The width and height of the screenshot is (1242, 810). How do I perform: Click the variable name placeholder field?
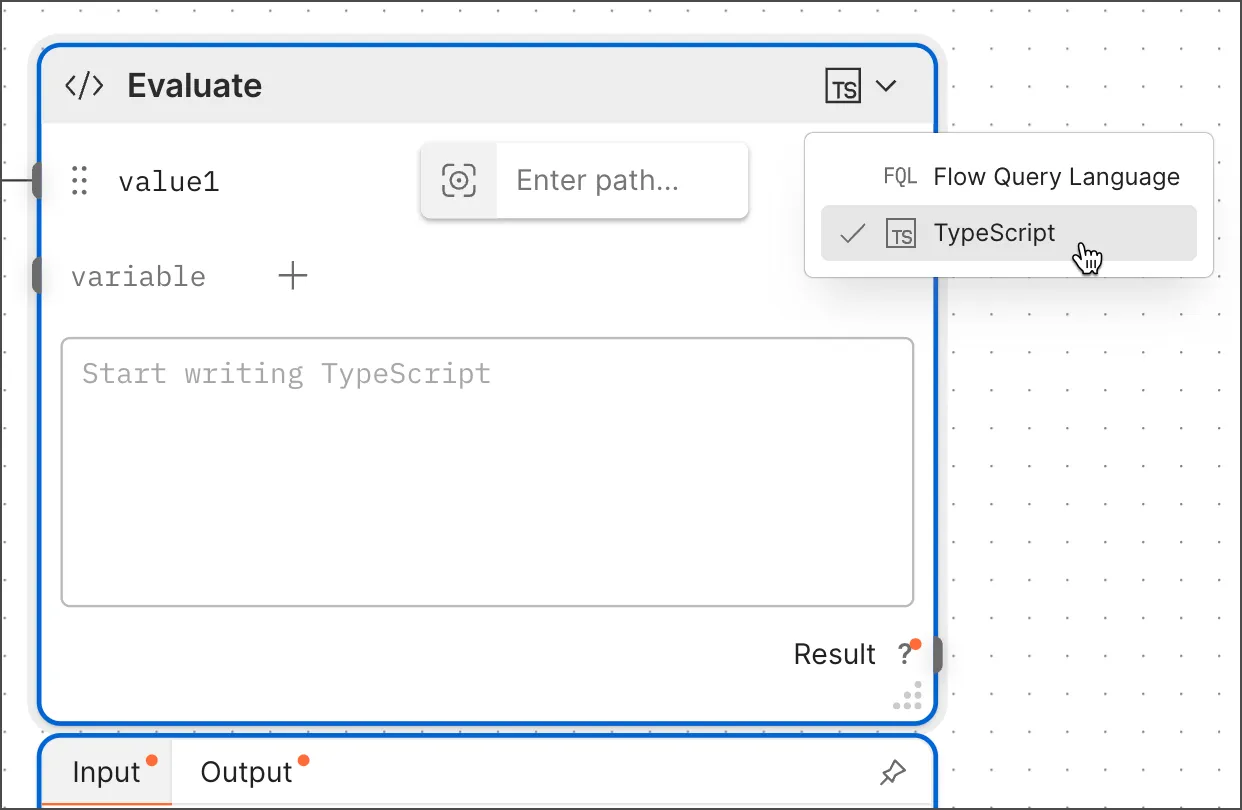coord(138,277)
